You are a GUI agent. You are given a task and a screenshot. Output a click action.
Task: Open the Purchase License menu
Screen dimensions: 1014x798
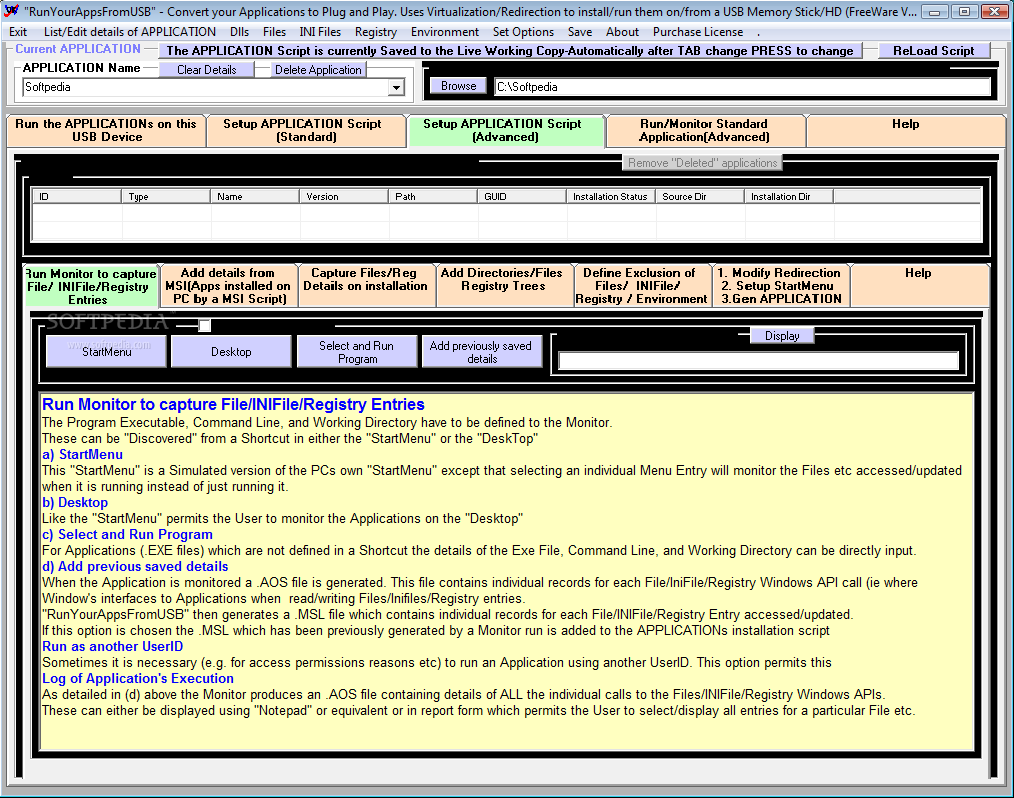pos(698,32)
